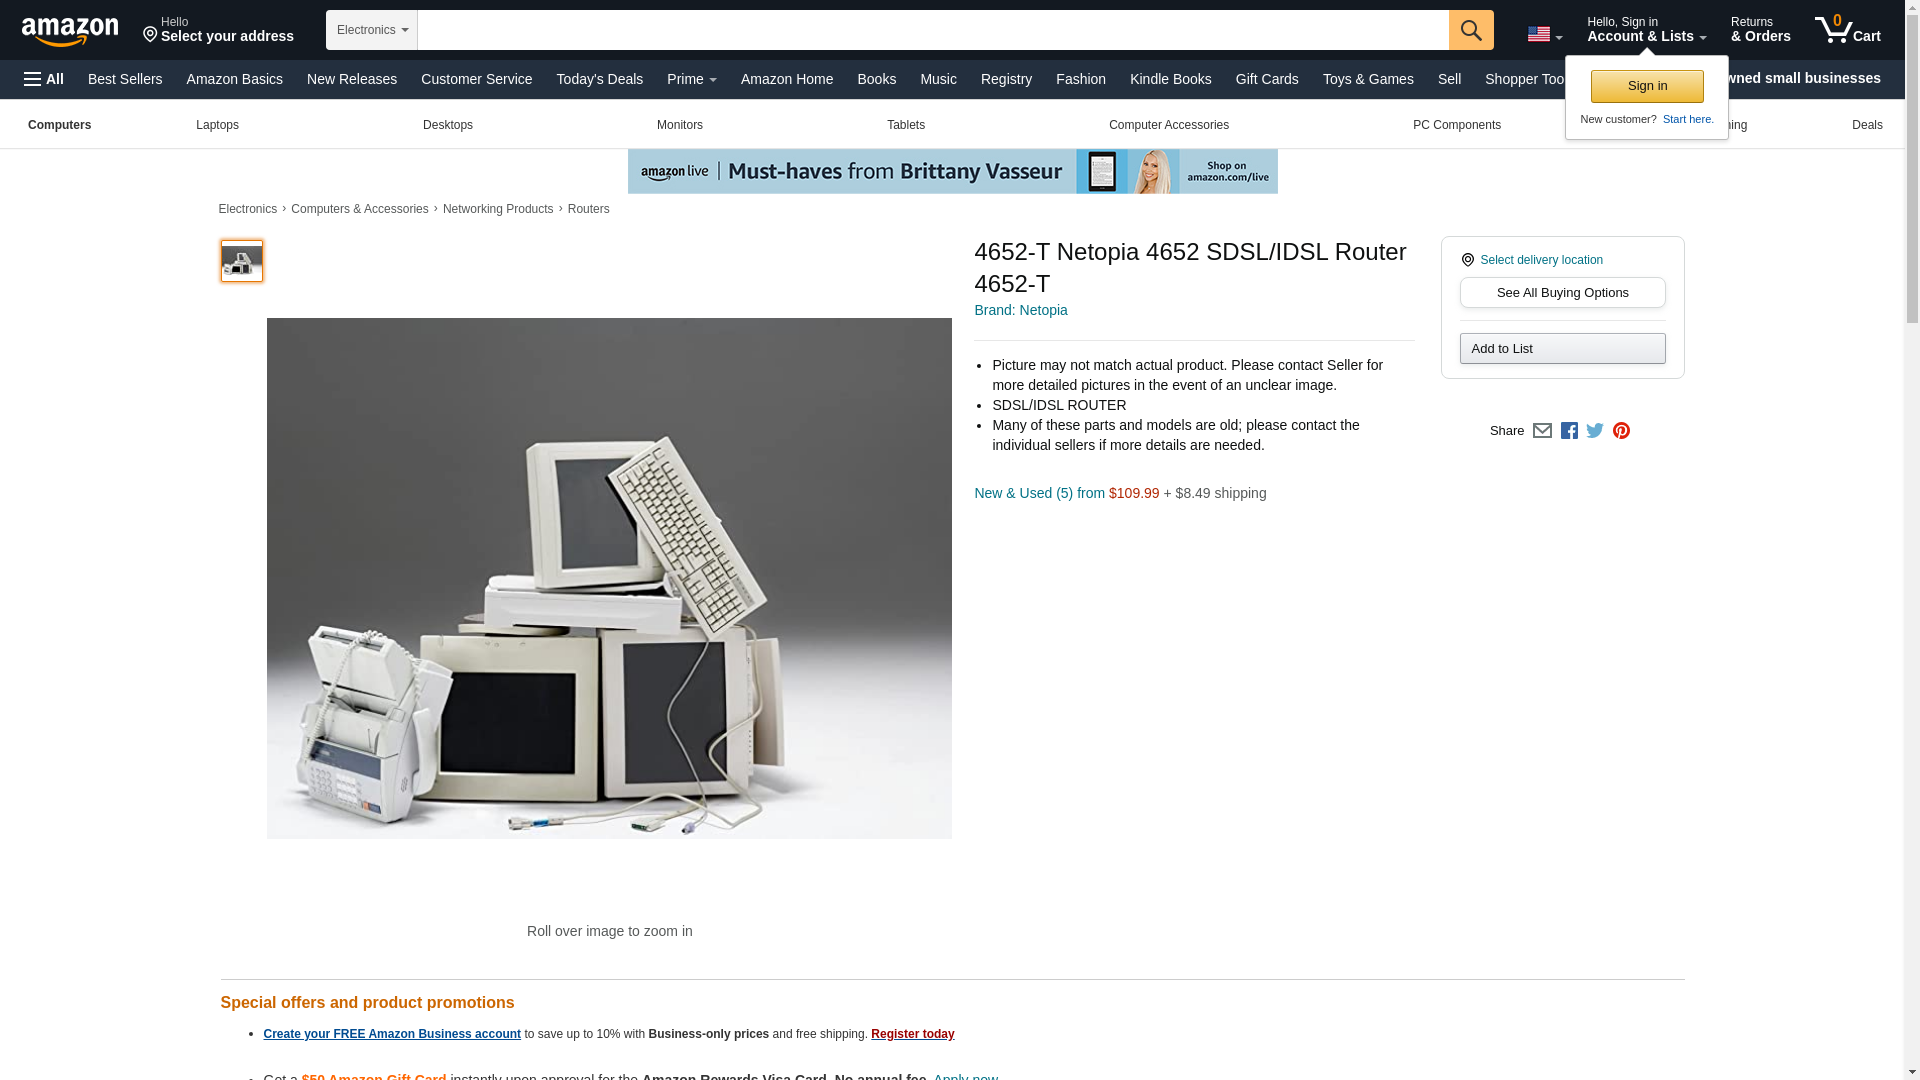Share product on Pinterest icon
The width and height of the screenshot is (1920, 1080).
pos(1621,431)
